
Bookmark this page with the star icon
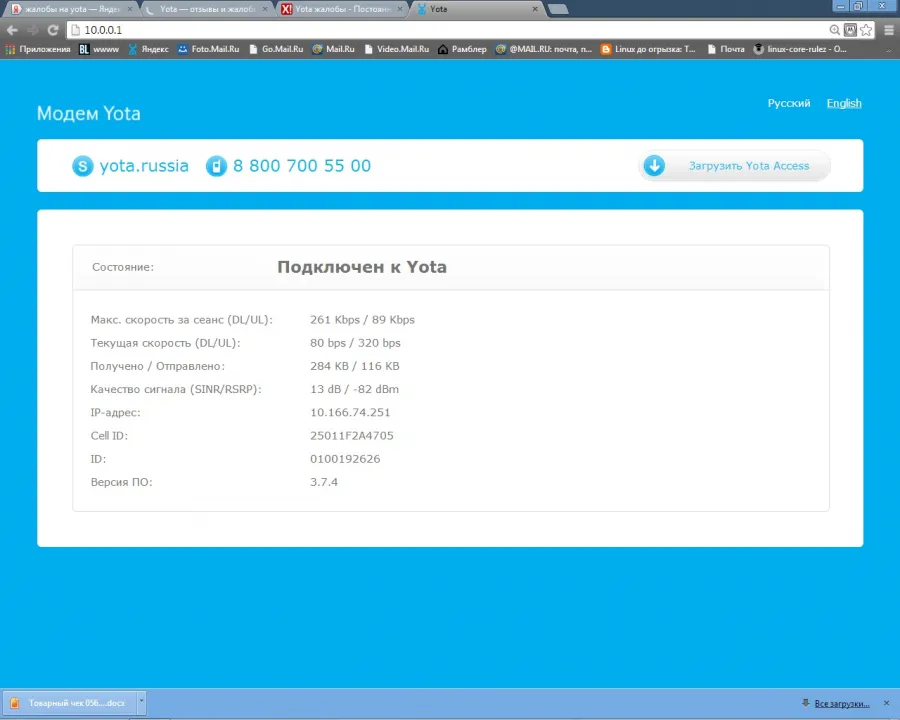(866, 30)
